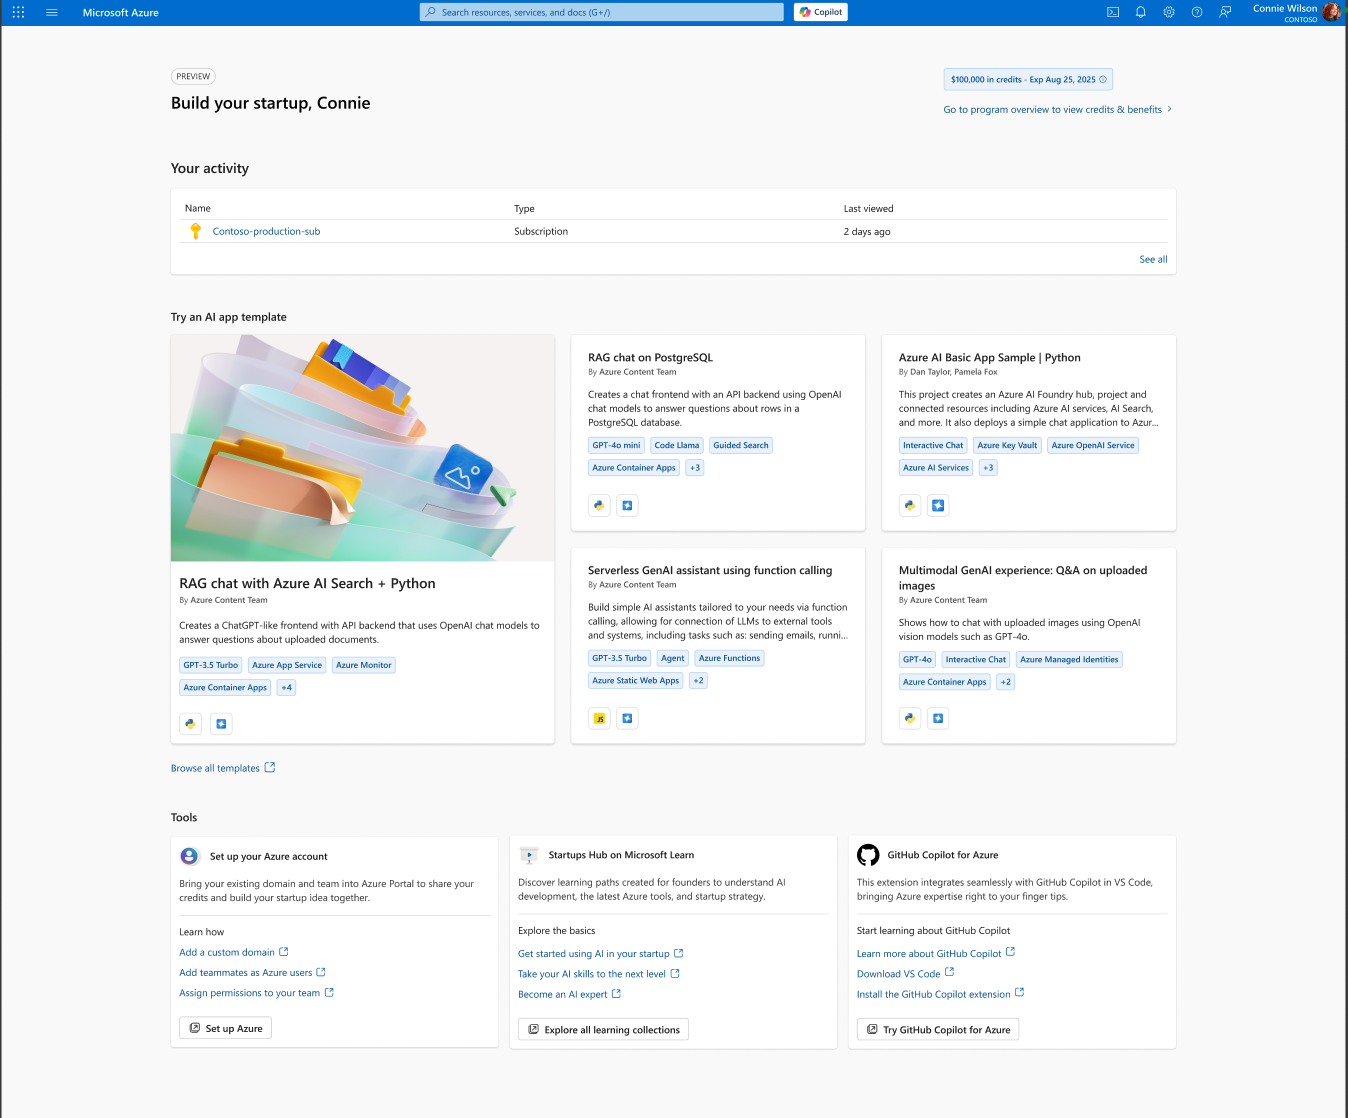
Task: Select the Azure Functions tag
Action: coord(729,659)
